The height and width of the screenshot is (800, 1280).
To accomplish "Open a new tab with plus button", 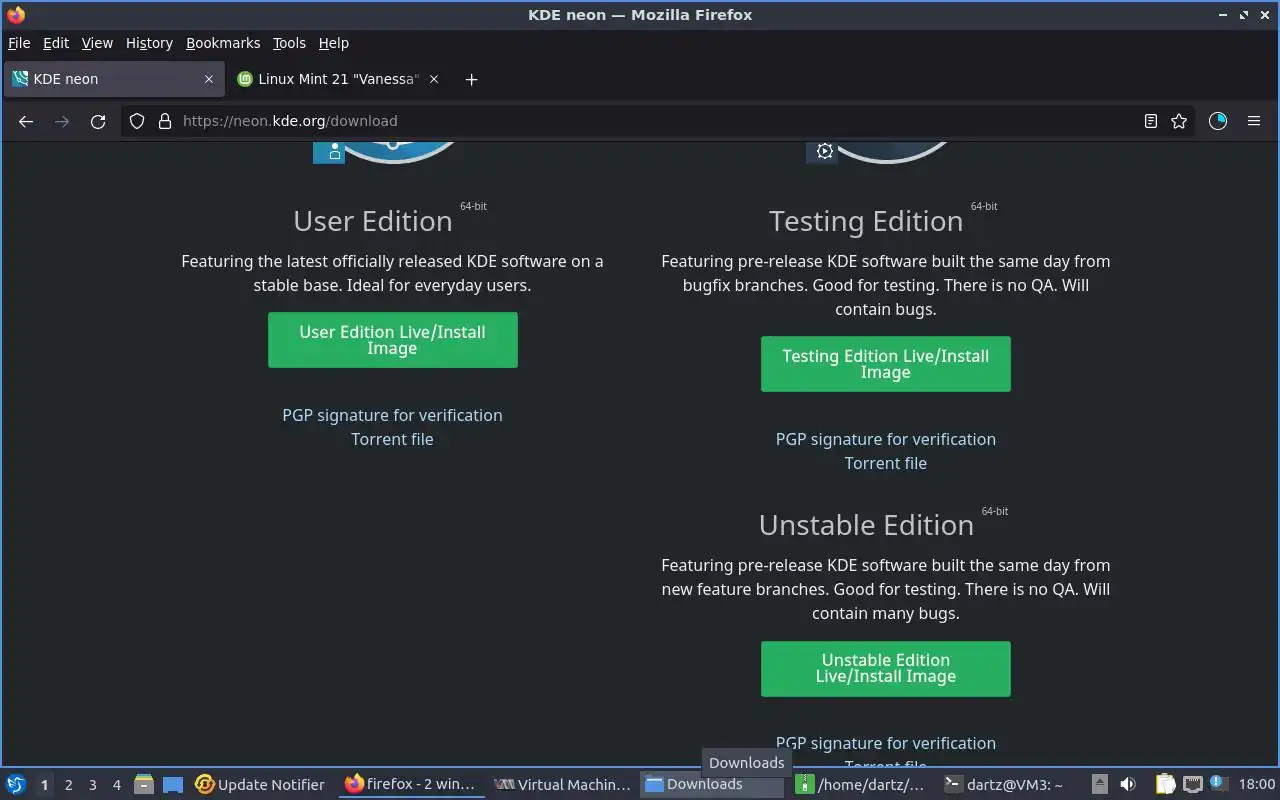I will (x=471, y=79).
